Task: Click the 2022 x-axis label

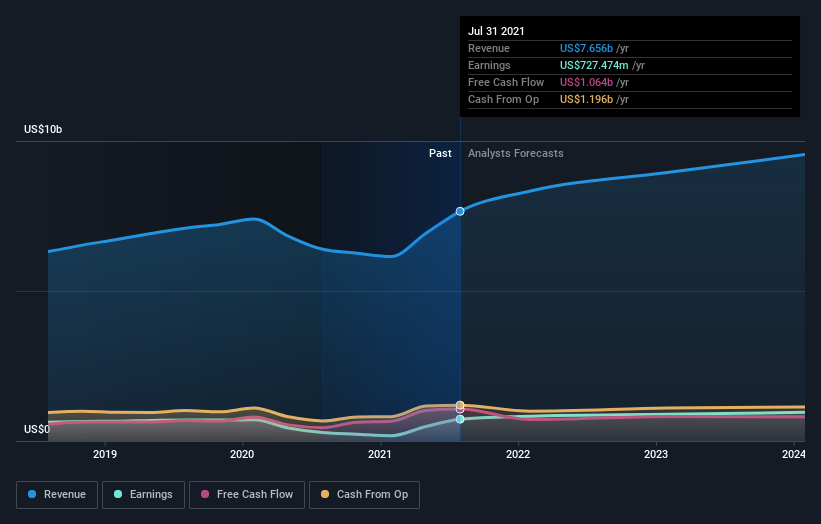Action: (518, 454)
